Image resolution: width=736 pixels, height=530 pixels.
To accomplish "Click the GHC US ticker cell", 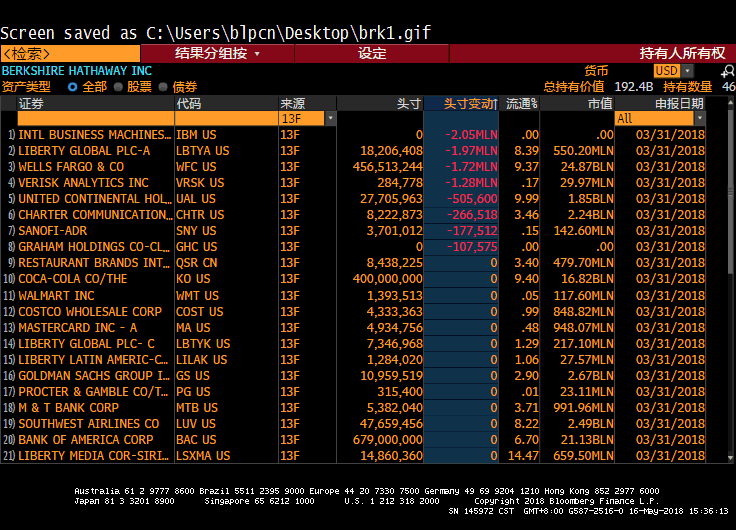I will click(x=196, y=246).
